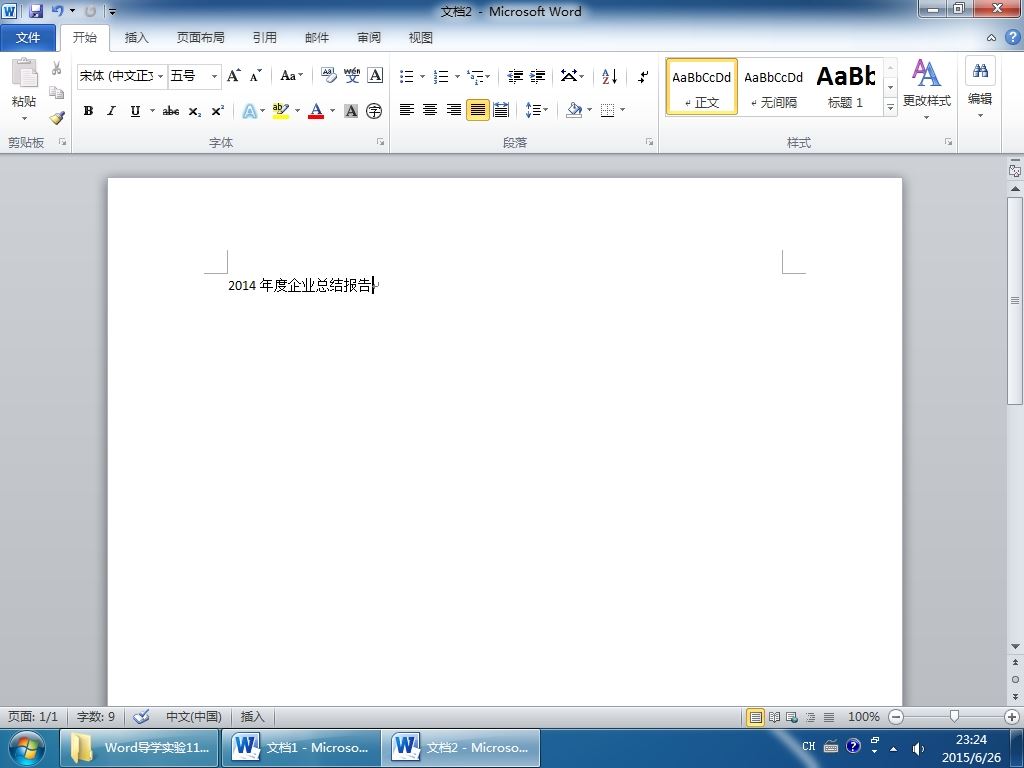Switch to Outline view icon

(810, 717)
